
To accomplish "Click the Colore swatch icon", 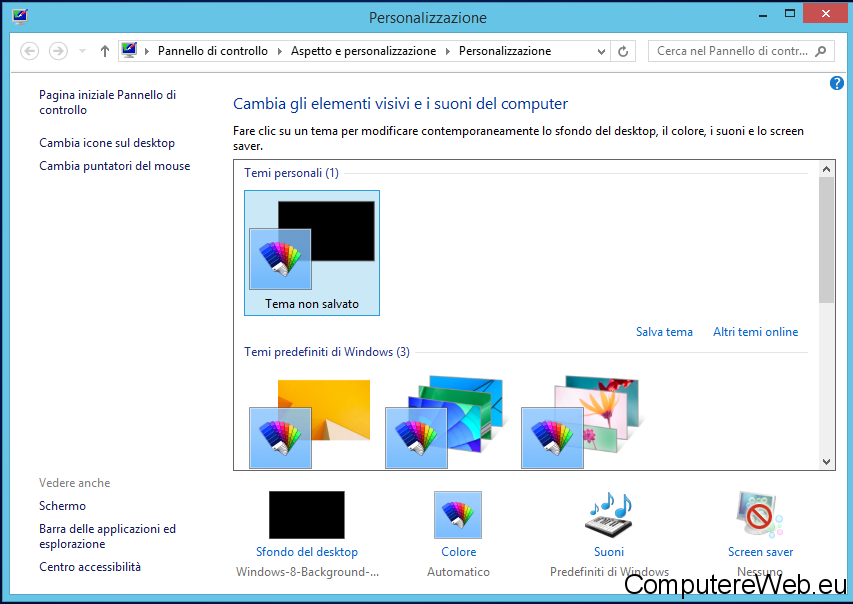I will pyautogui.click(x=458, y=515).
